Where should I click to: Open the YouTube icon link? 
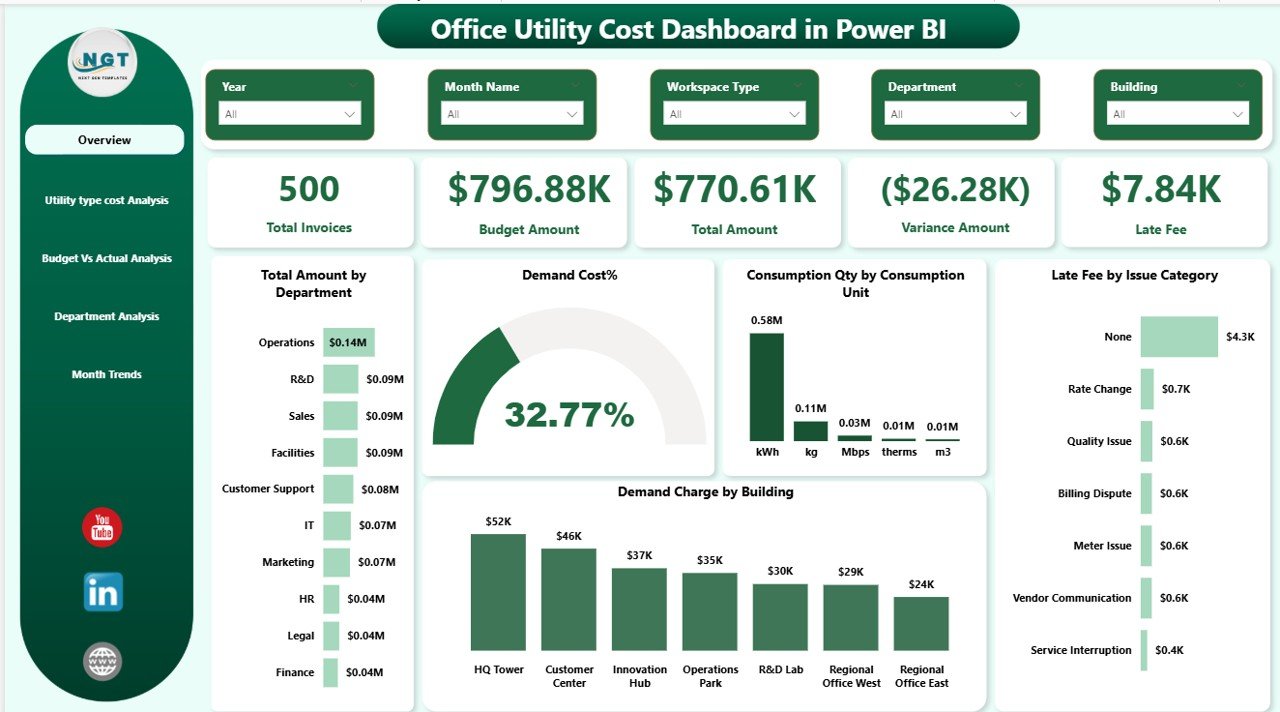pyautogui.click(x=102, y=528)
